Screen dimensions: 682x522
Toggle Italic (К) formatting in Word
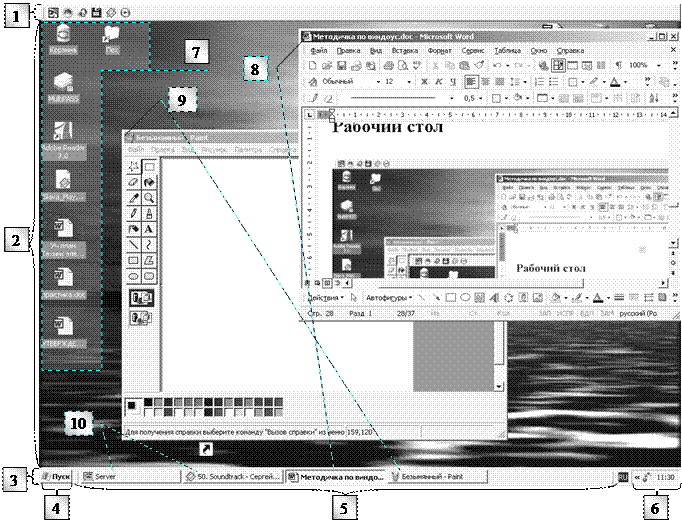pyautogui.click(x=439, y=82)
